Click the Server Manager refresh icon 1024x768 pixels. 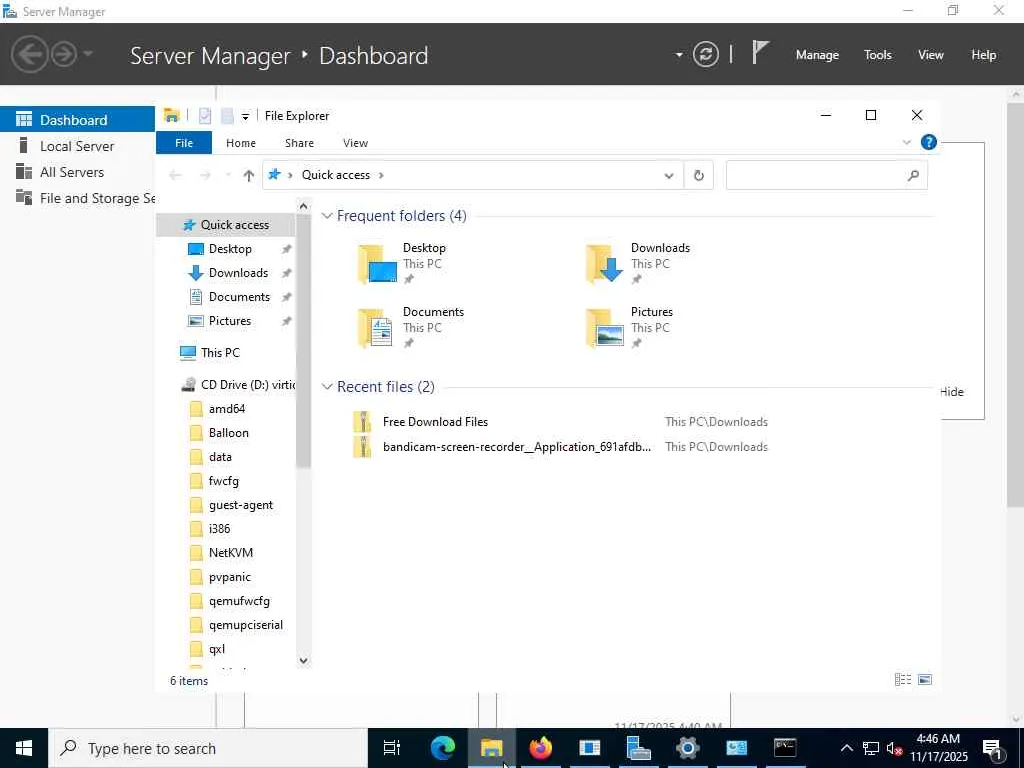click(x=705, y=54)
